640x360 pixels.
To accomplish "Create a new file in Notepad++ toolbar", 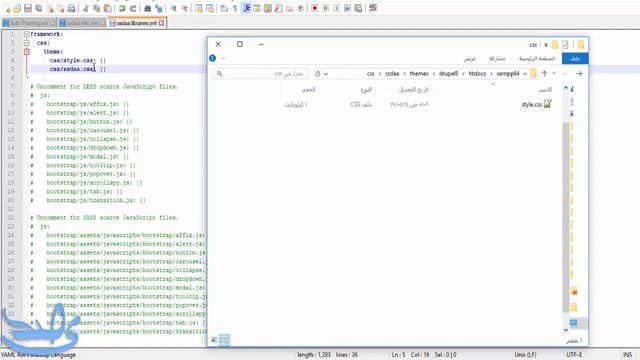I will 7,9.
